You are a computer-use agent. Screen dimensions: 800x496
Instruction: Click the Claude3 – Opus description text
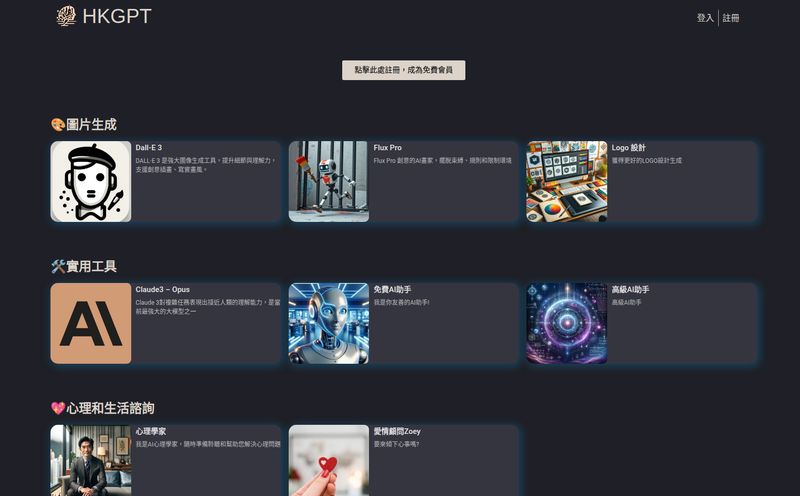tap(208, 307)
